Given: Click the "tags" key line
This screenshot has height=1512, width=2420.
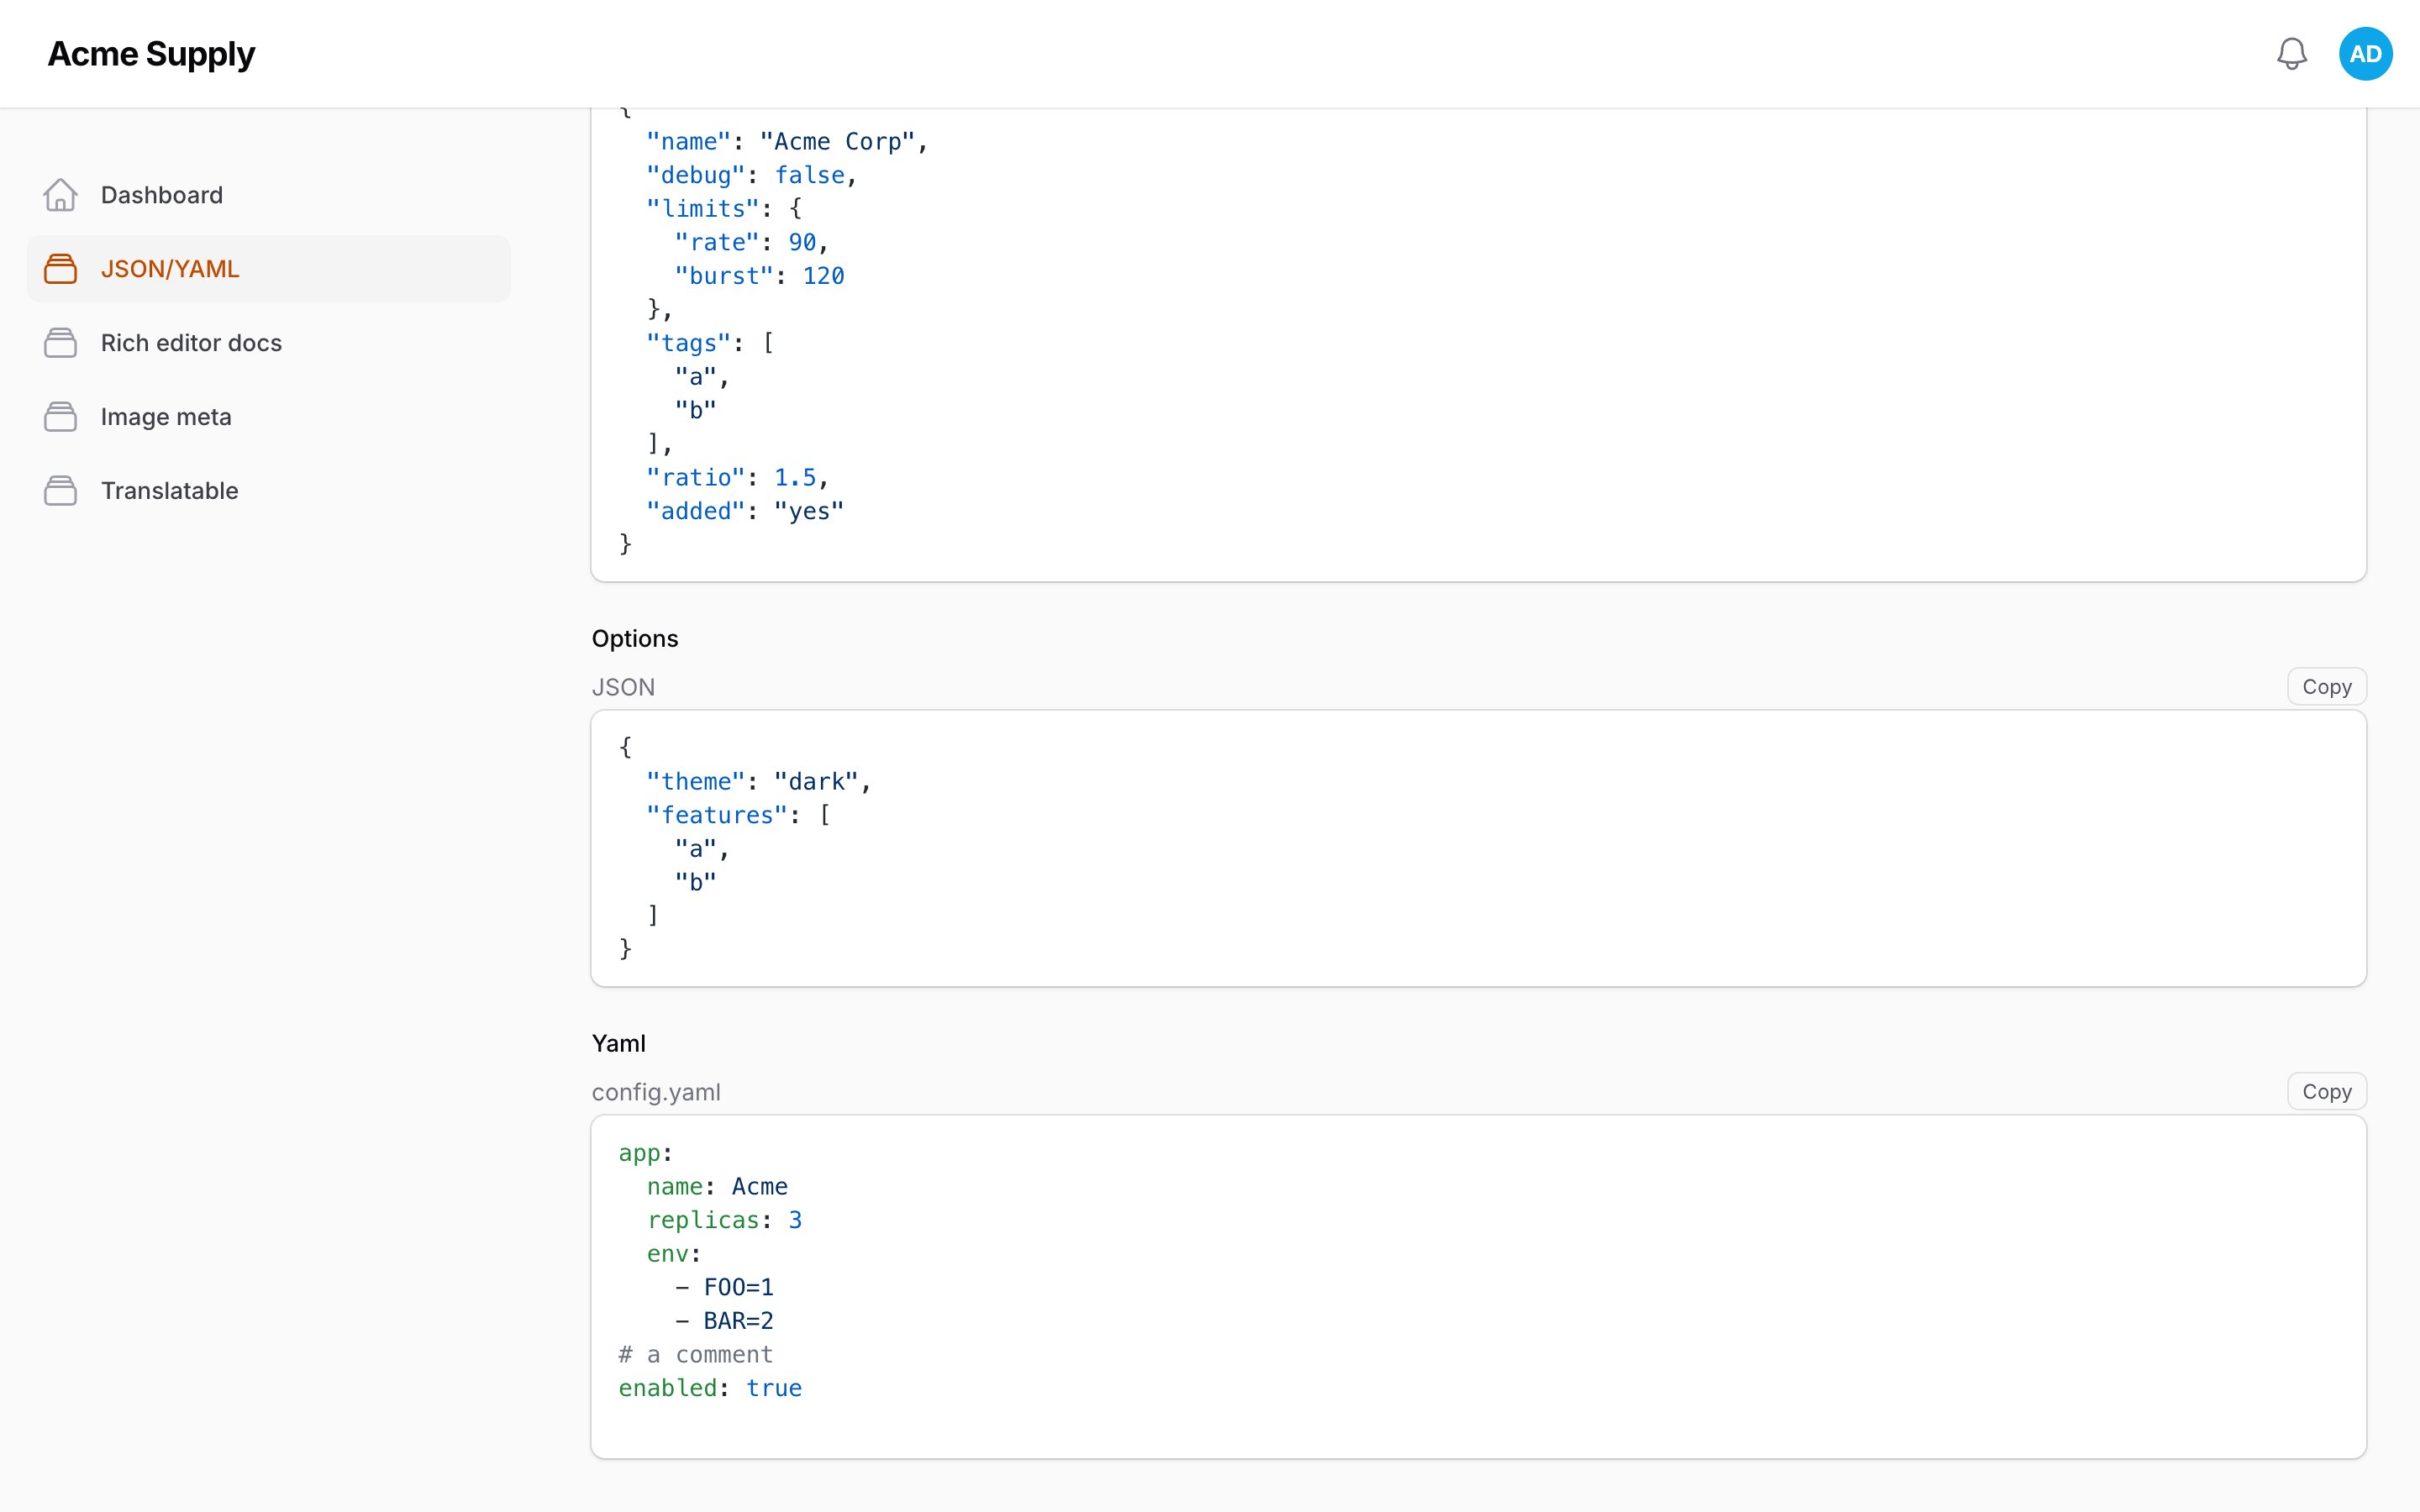Looking at the screenshot, I should 710,343.
